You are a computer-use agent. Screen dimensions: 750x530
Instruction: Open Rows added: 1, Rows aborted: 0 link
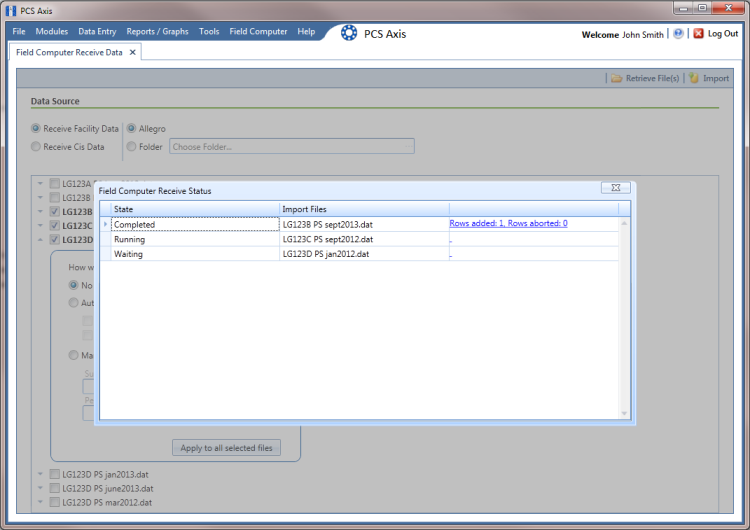click(508, 223)
